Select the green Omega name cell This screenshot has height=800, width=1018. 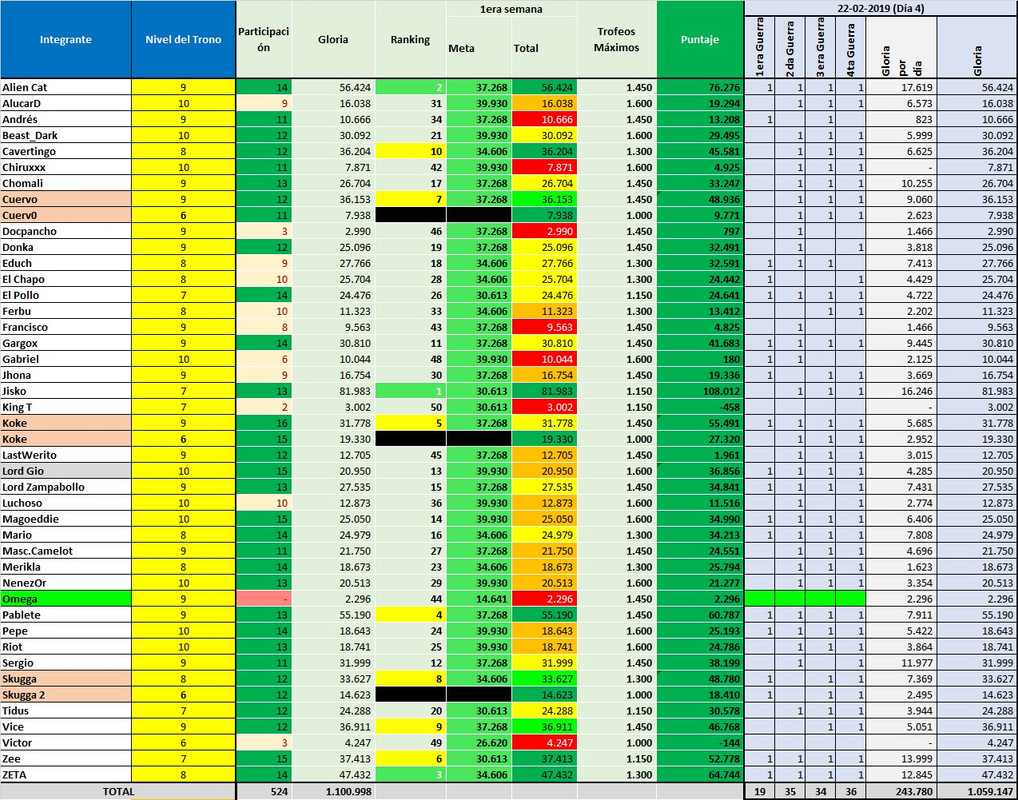[x=66, y=599]
